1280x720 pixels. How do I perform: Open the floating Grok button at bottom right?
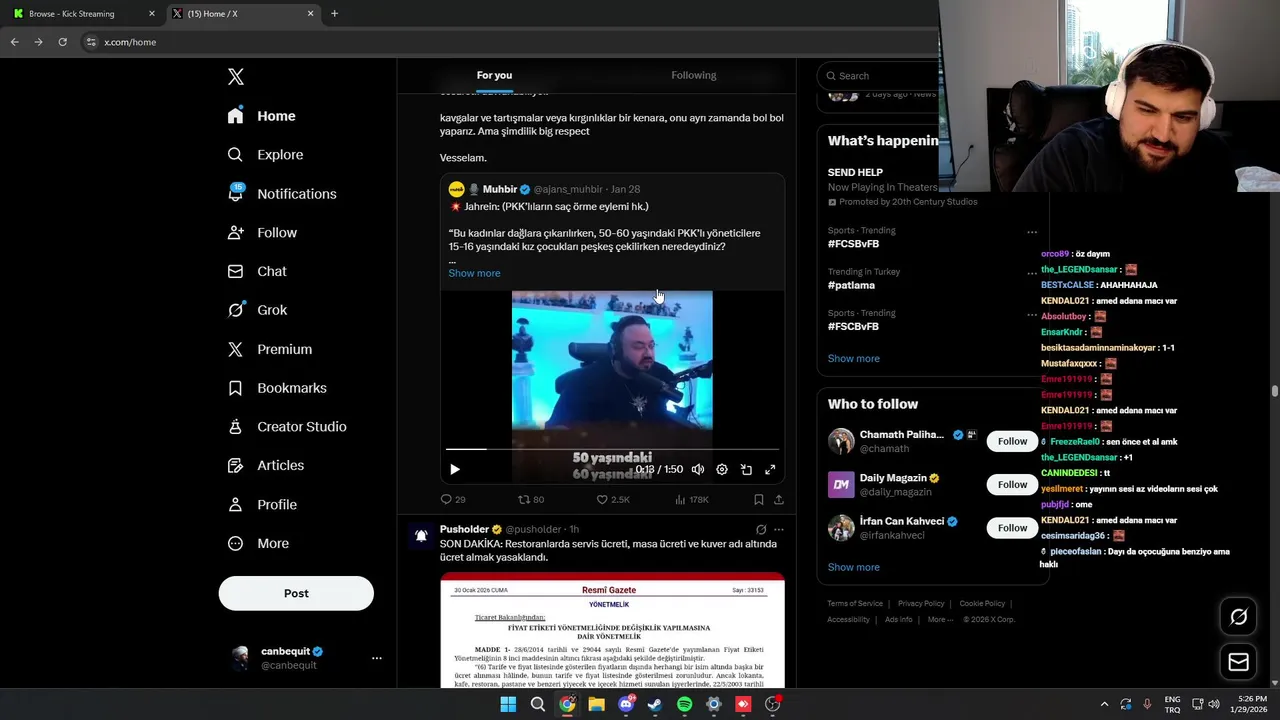[1239, 617]
